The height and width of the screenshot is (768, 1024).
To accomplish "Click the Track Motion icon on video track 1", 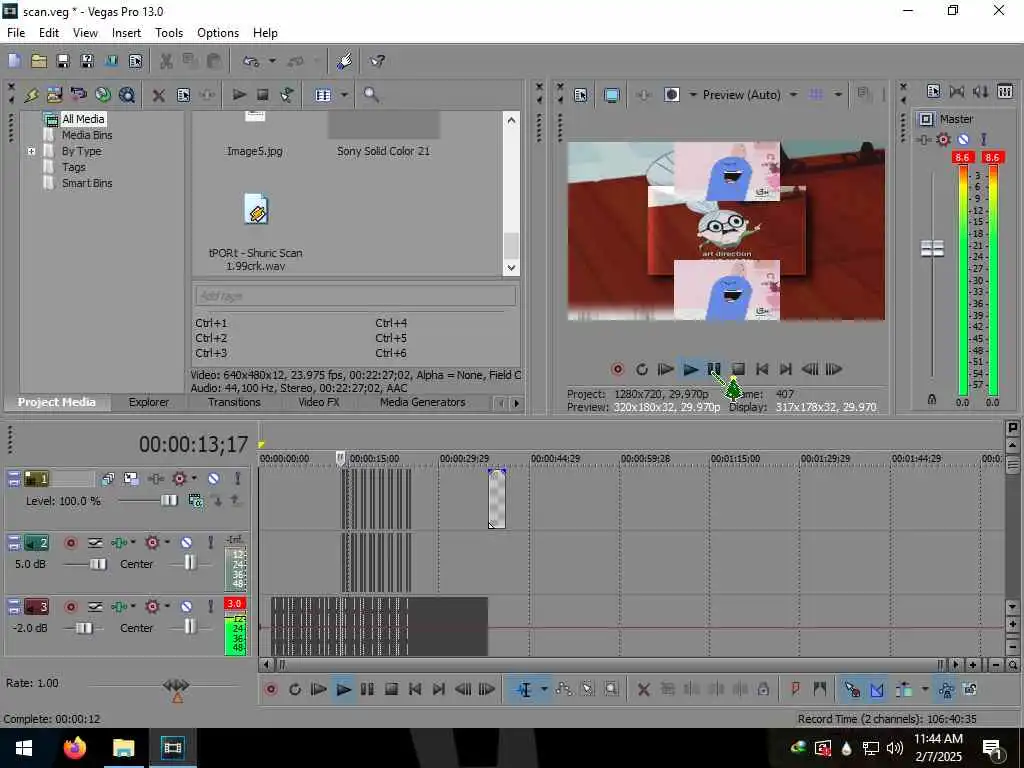I will point(131,479).
